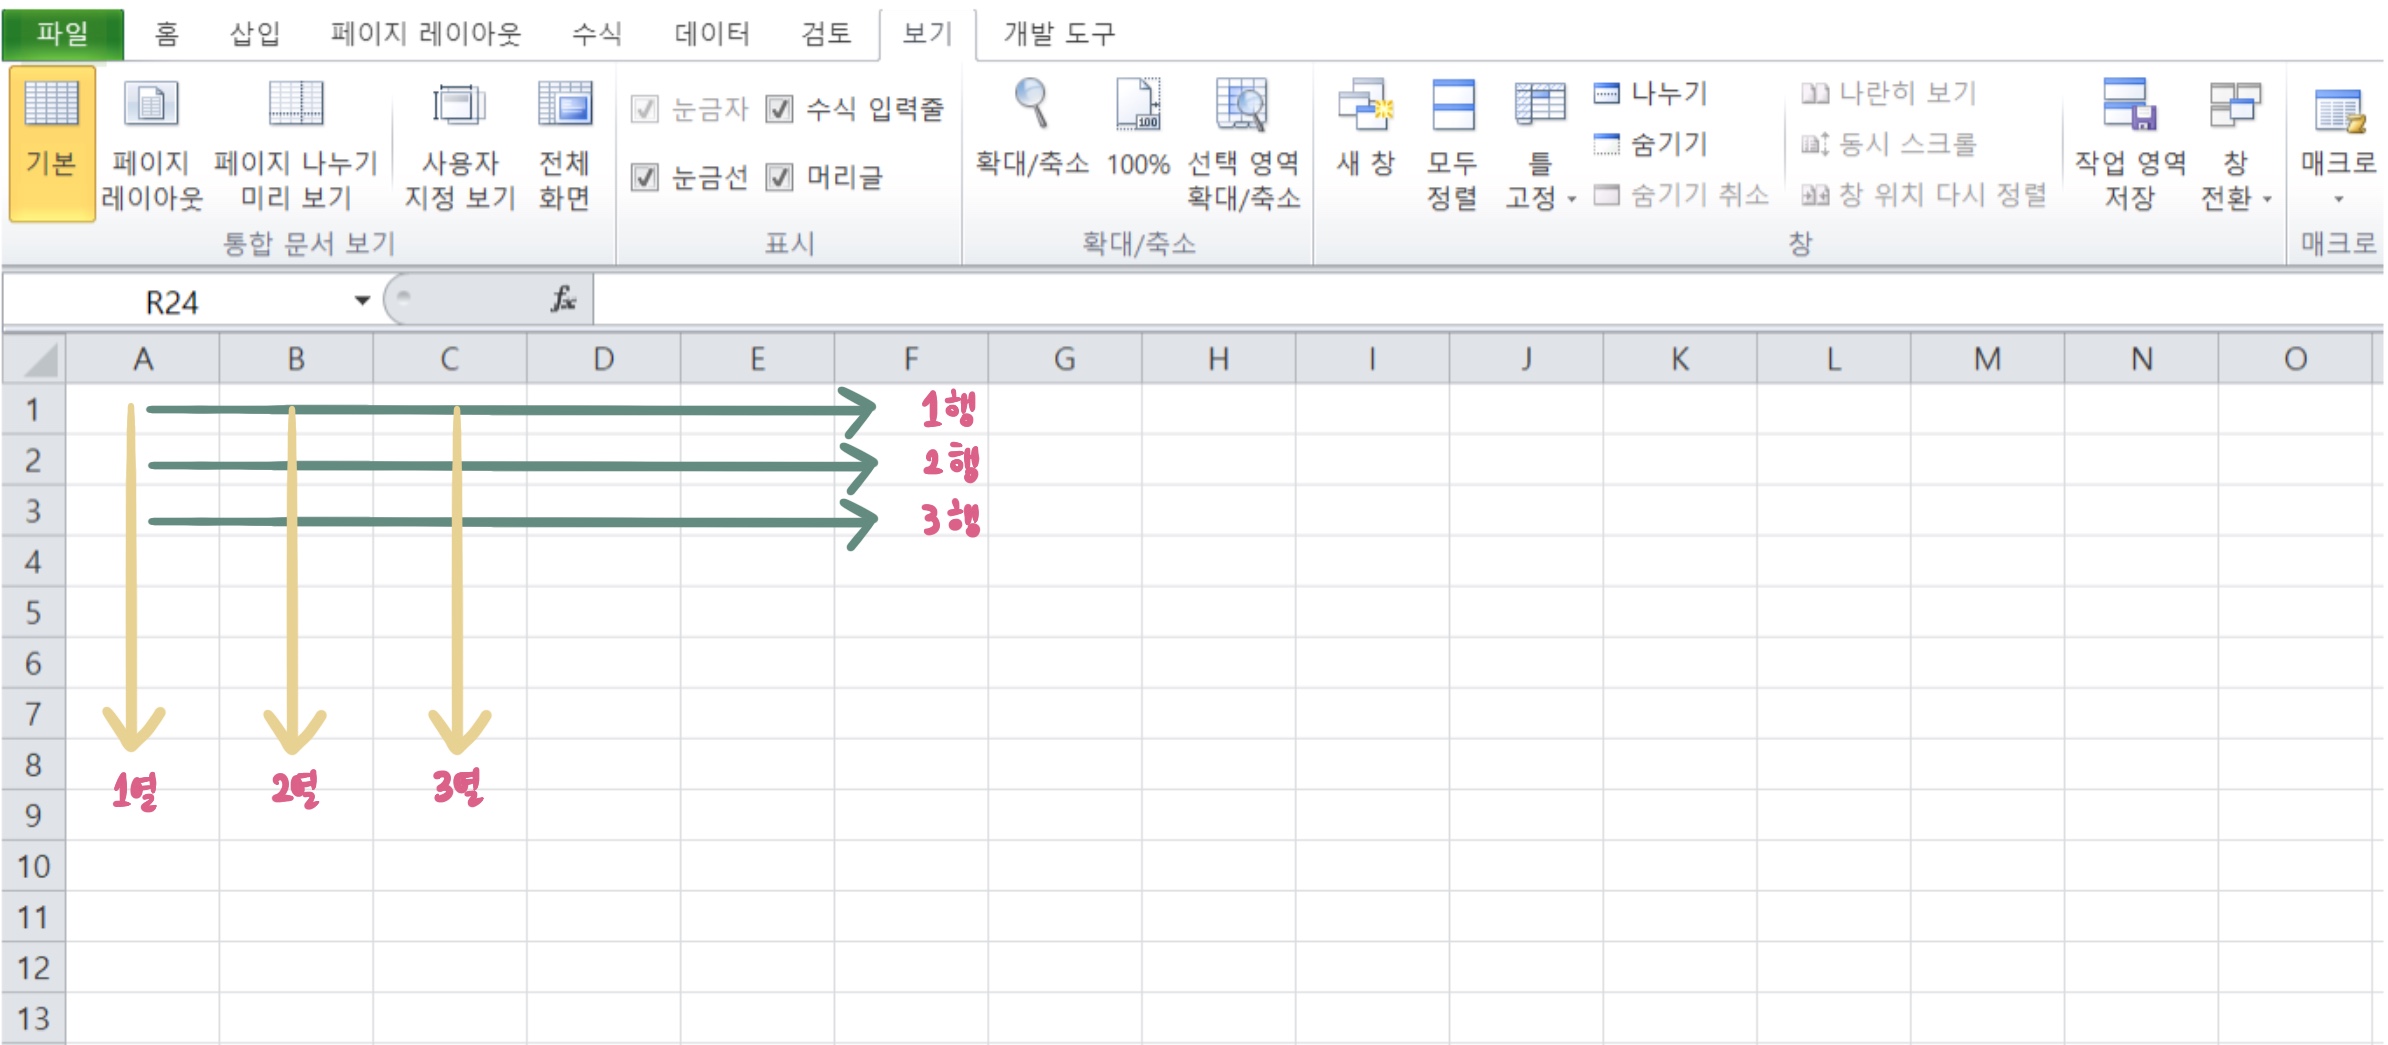2388x1045 pixels.
Task: Select column K header
Action: [1680, 359]
